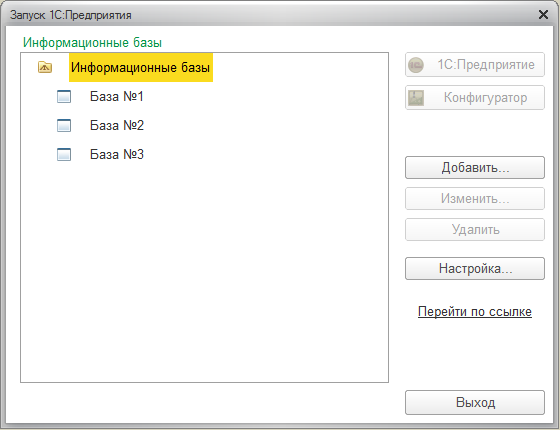
Task: Click the 1C logo icon on the launch button
Action: pyautogui.click(x=416, y=65)
